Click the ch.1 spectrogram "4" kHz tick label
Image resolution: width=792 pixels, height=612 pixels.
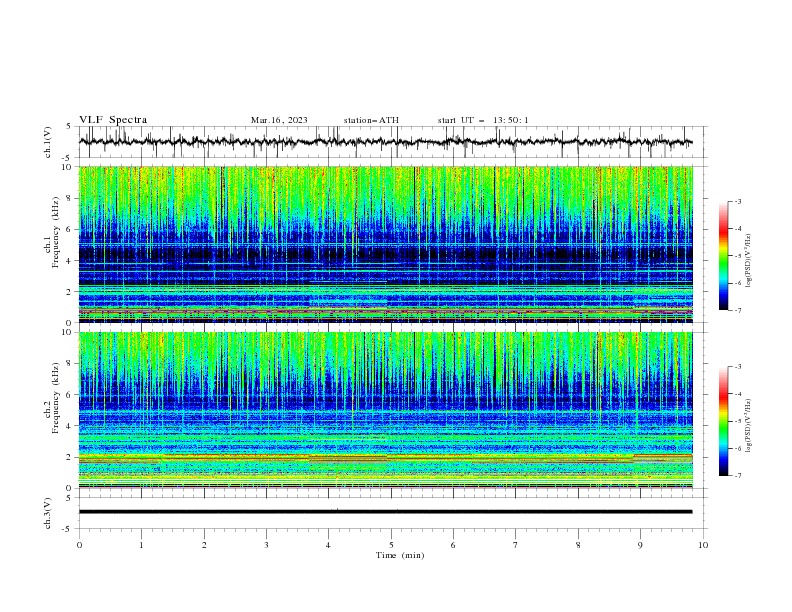click(x=71, y=261)
